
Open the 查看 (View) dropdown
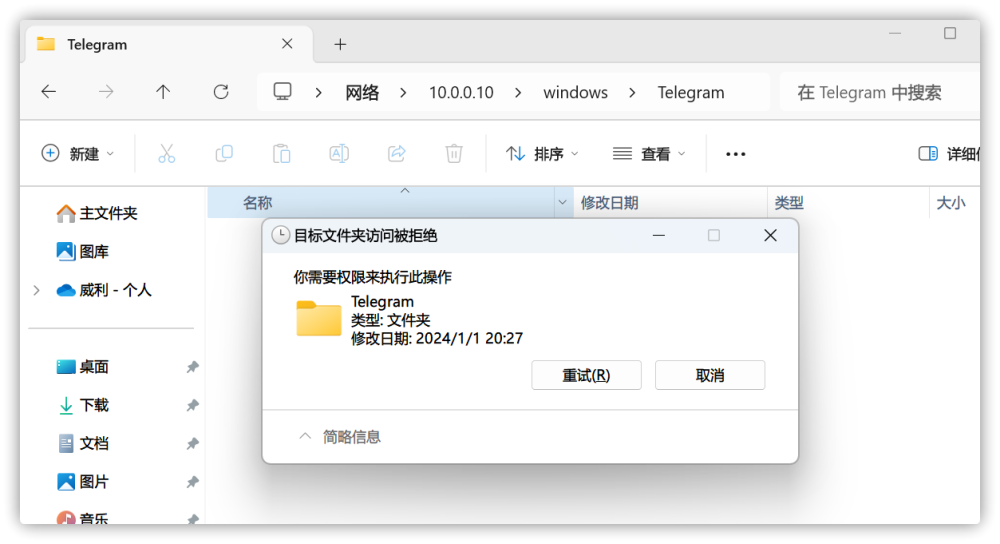(649, 154)
